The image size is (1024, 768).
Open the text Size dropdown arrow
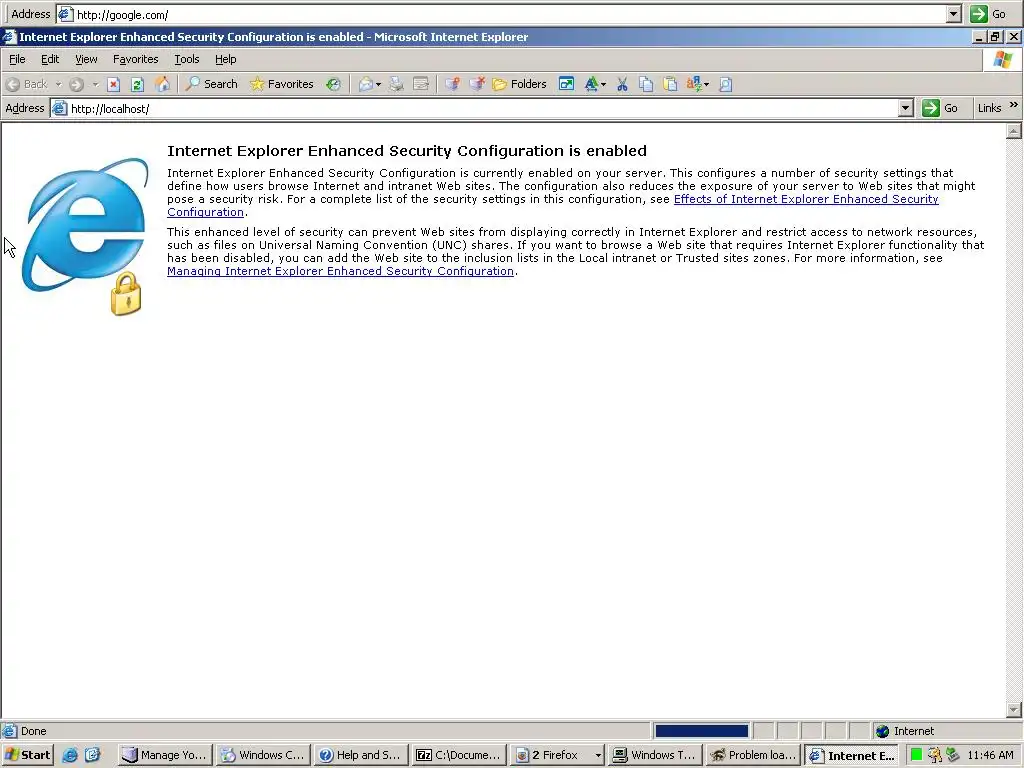(x=603, y=84)
